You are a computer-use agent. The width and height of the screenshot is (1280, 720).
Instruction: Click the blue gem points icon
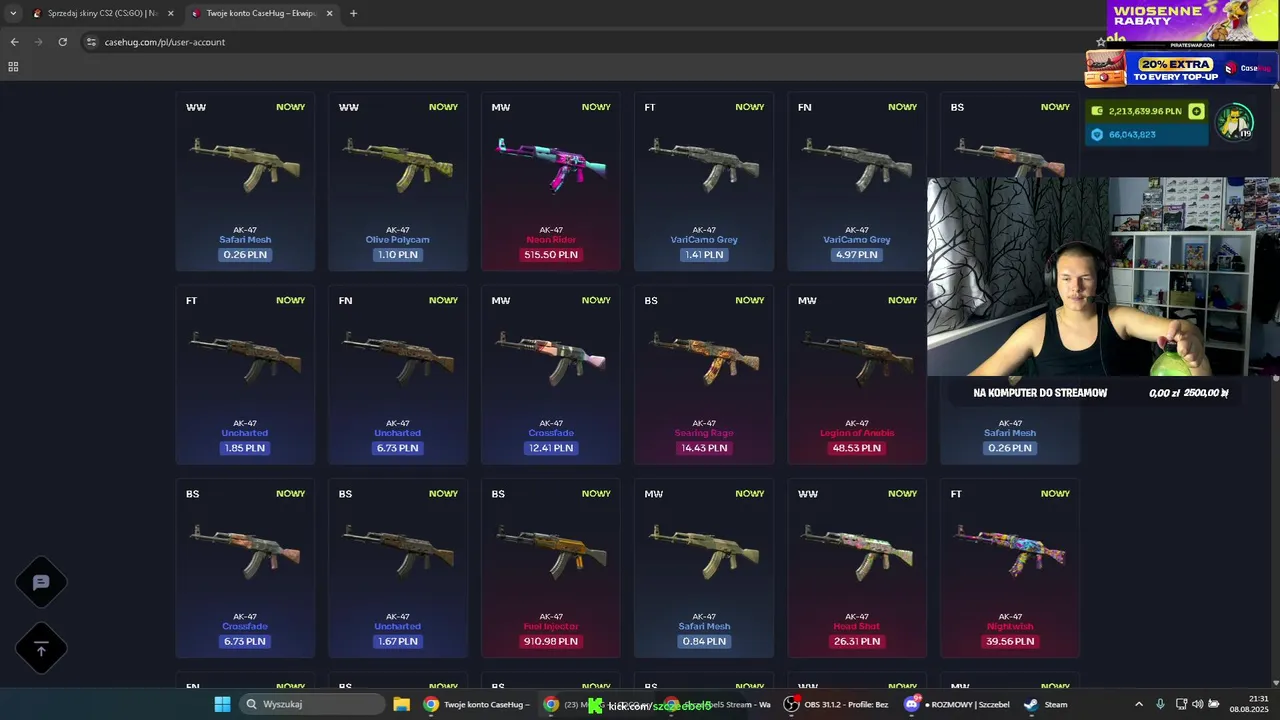(x=1097, y=134)
